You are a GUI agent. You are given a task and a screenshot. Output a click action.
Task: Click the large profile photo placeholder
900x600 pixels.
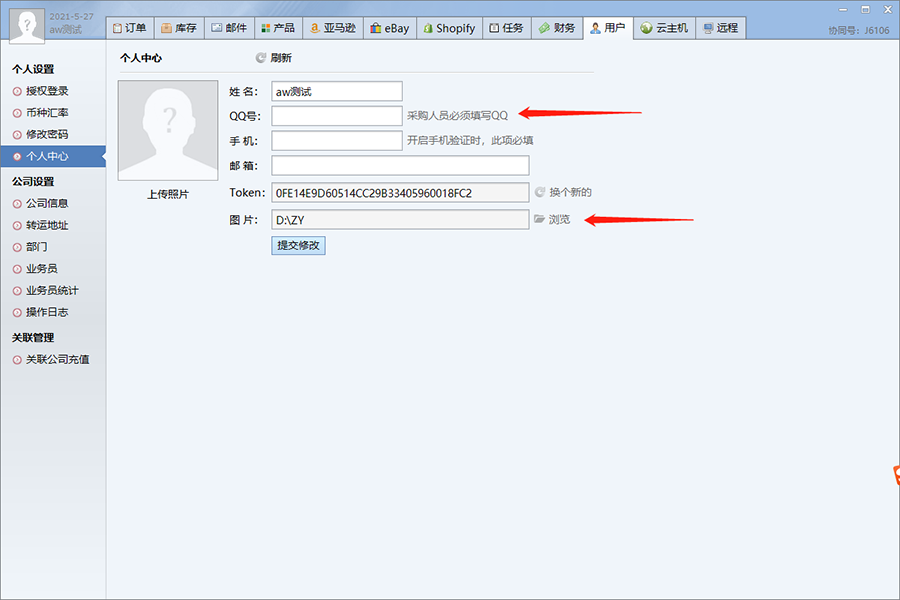168,130
